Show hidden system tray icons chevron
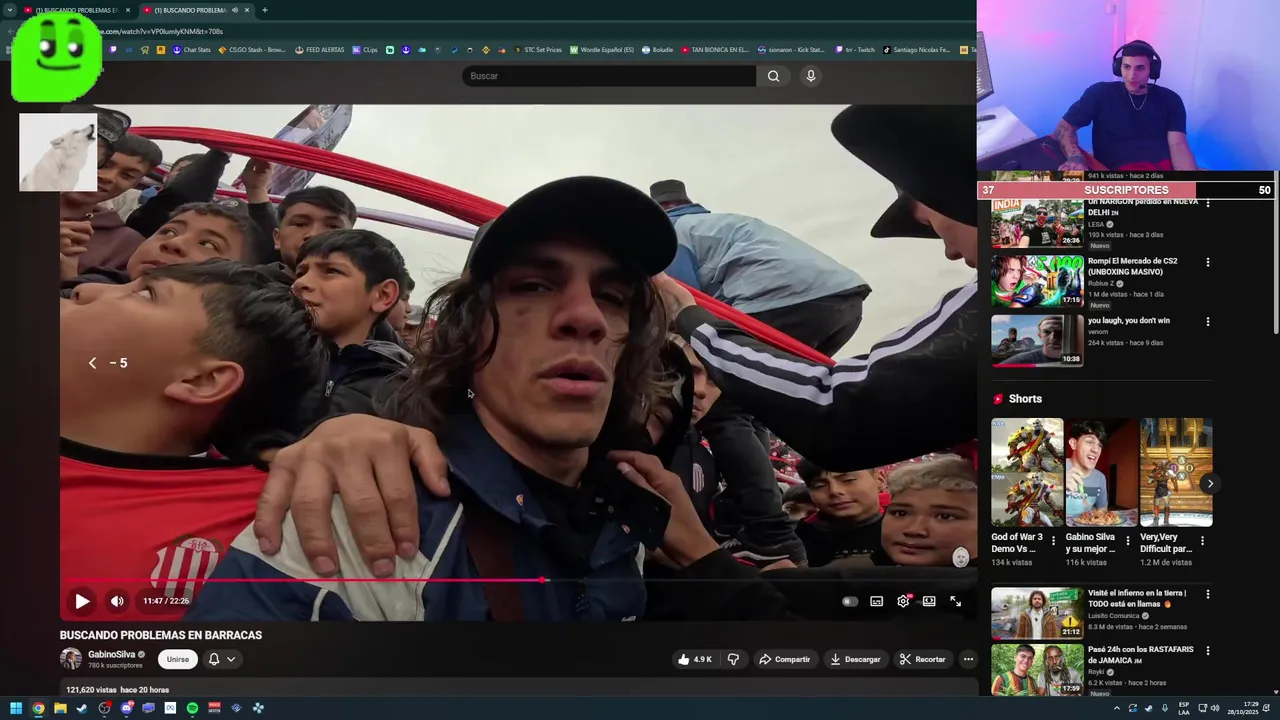 [x=1117, y=708]
